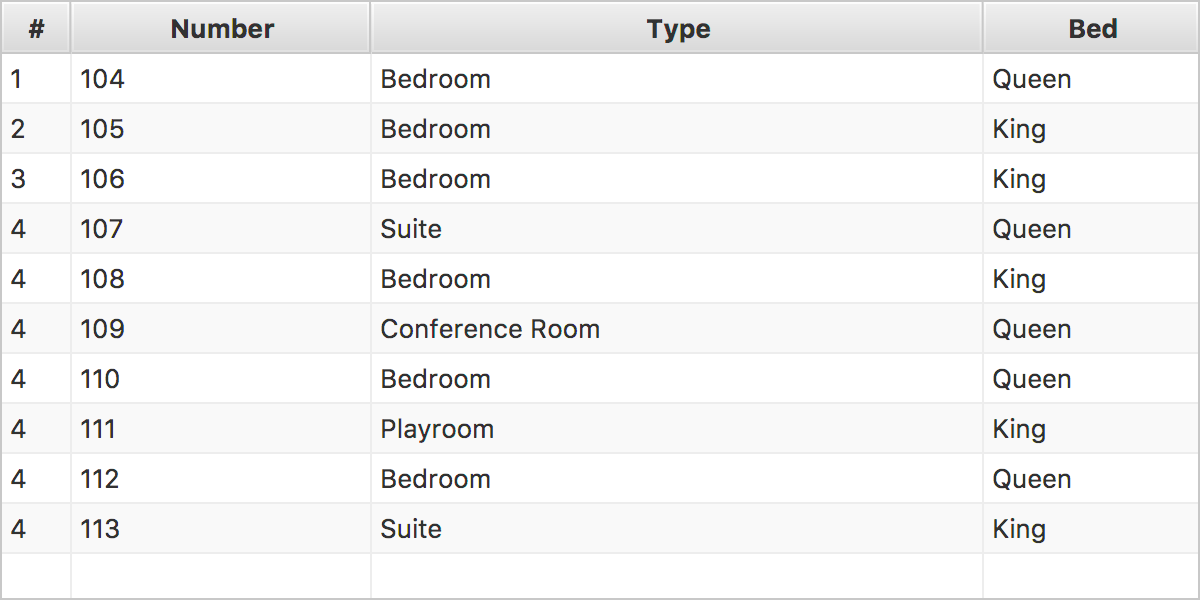Click room number 110 cell

(221, 379)
